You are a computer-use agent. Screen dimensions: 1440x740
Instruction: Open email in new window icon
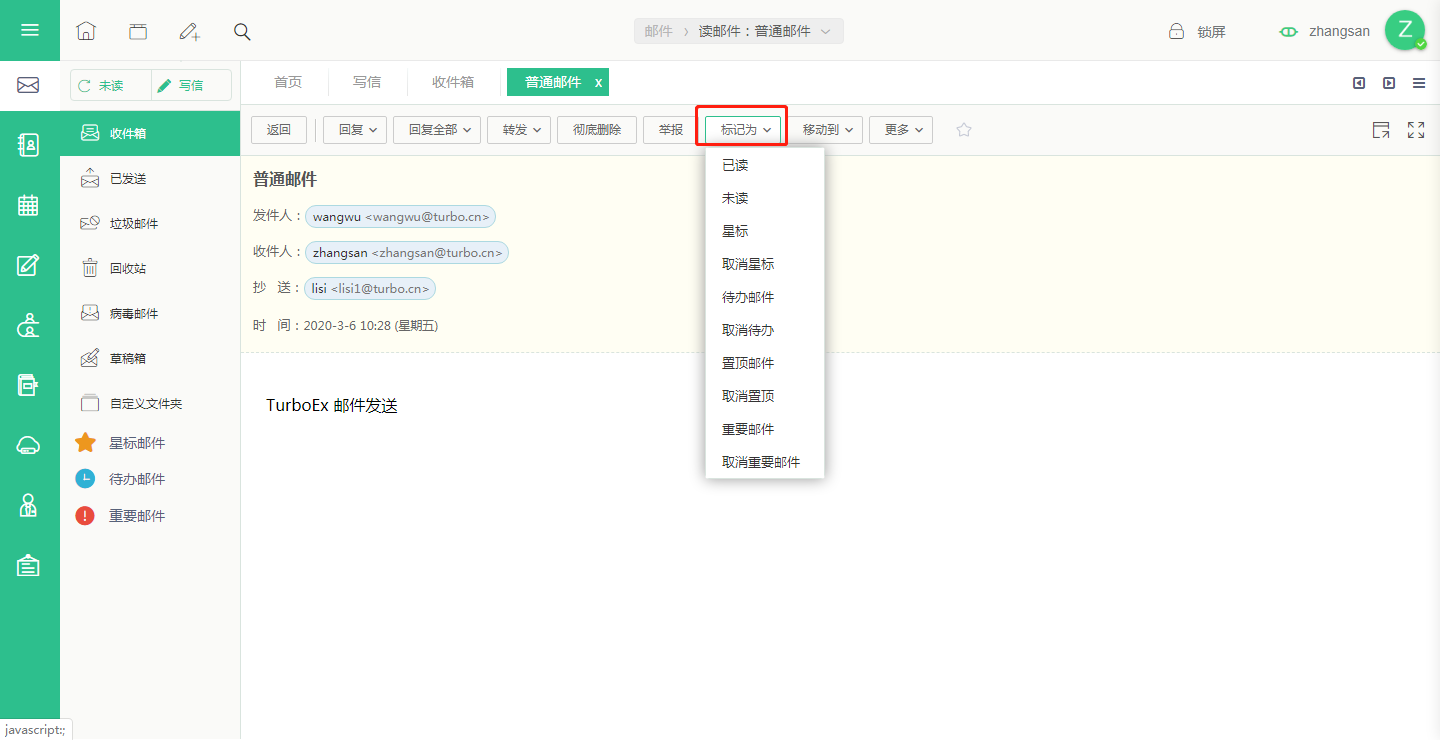1381,130
